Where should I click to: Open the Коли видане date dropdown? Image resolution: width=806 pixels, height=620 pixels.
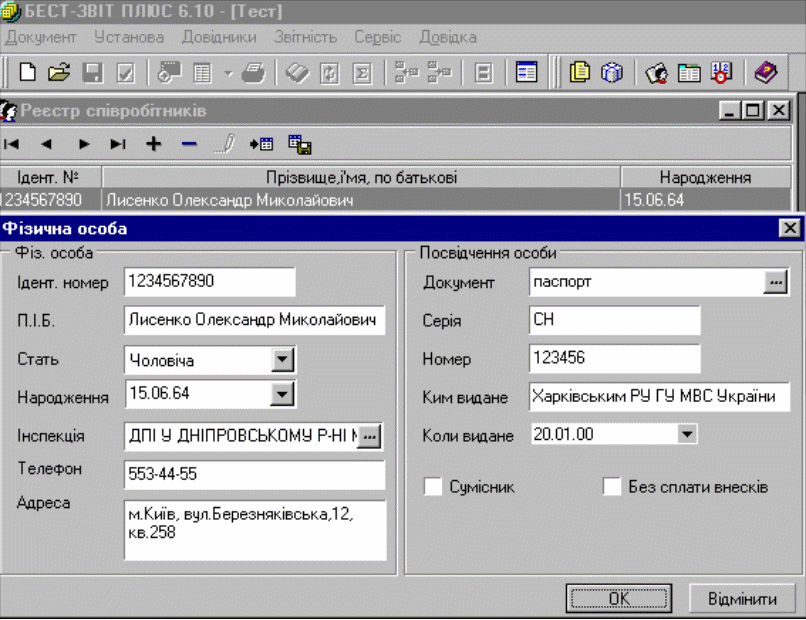[687, 435]
